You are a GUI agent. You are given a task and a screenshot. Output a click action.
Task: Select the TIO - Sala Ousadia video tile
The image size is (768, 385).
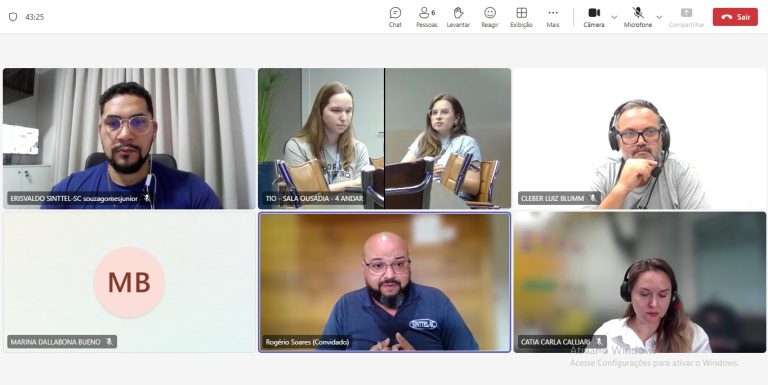pyautogui.click(x=384, y=138)
